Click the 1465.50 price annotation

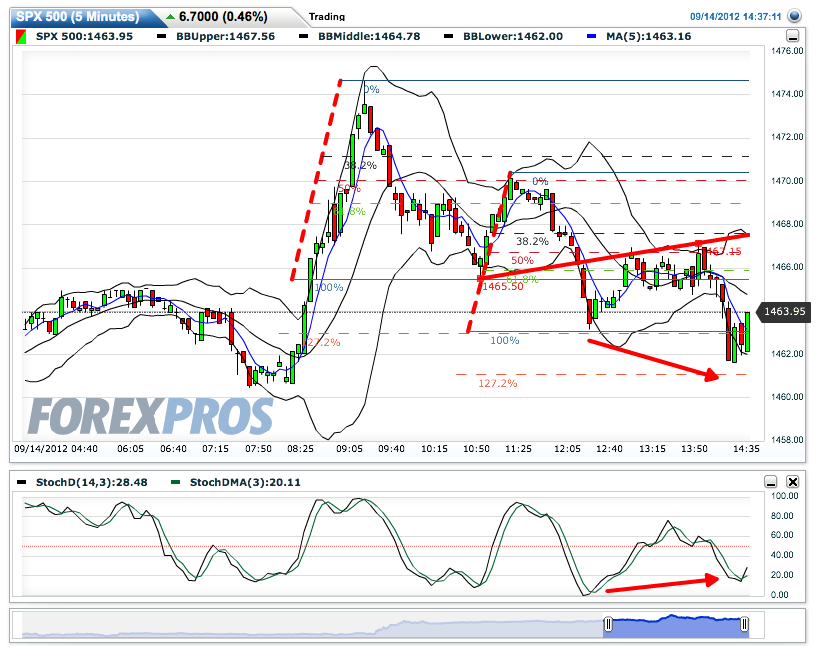pos(503,287)
